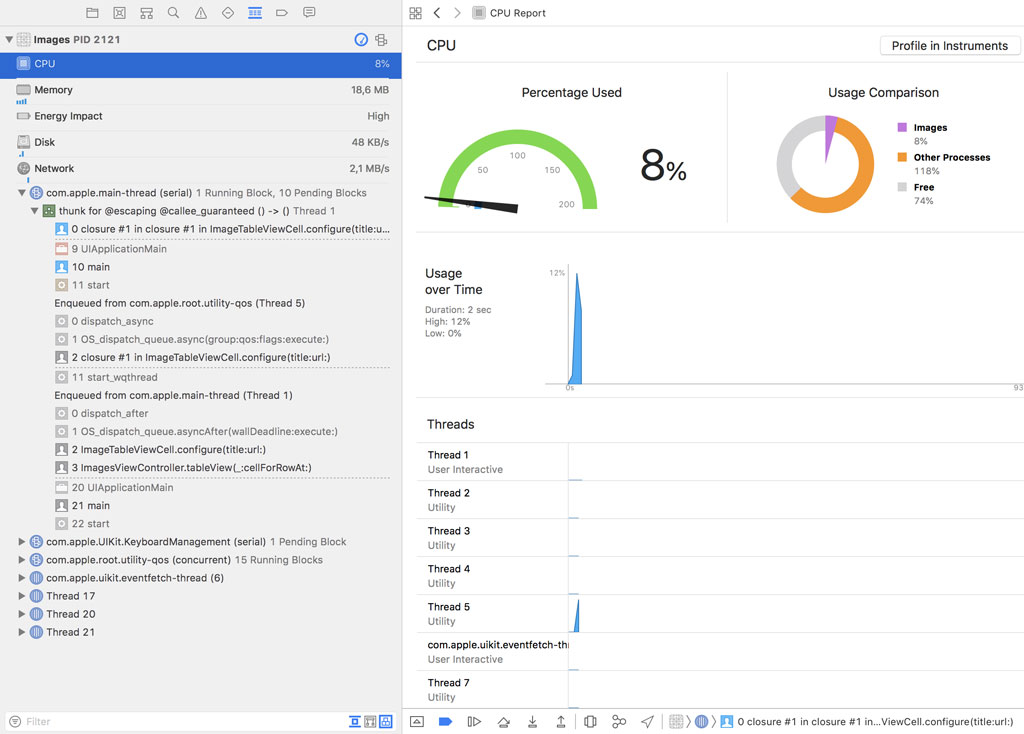Click the Profile in Instruments button

[949, 46]
